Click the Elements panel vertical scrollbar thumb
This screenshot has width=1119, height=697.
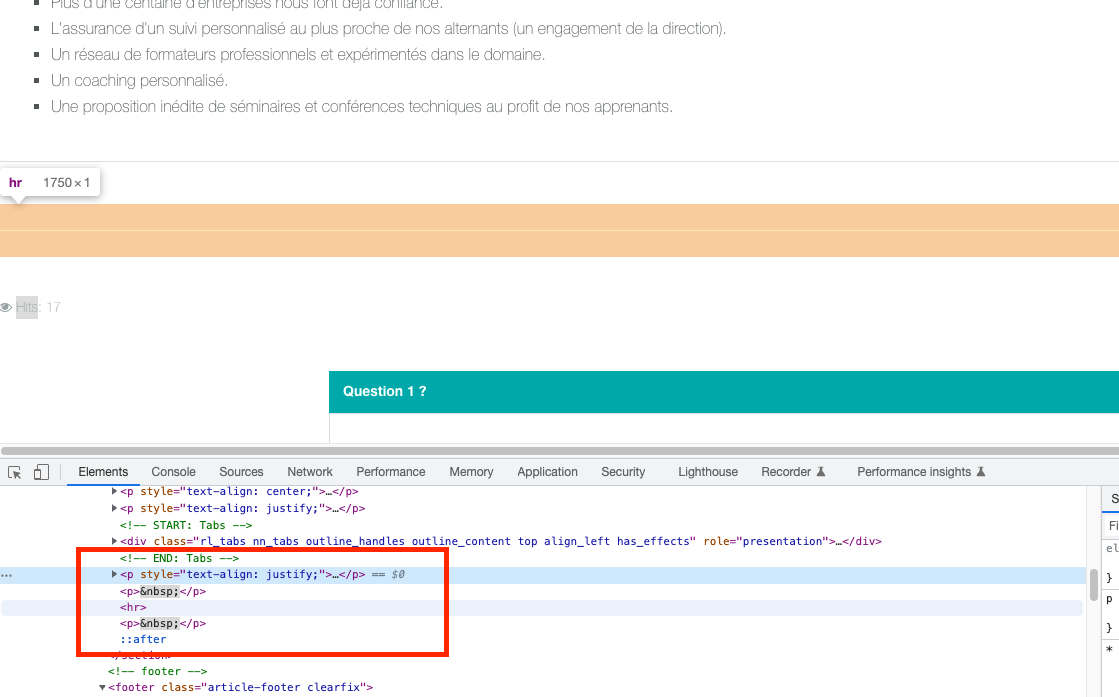click(1094, 582)
